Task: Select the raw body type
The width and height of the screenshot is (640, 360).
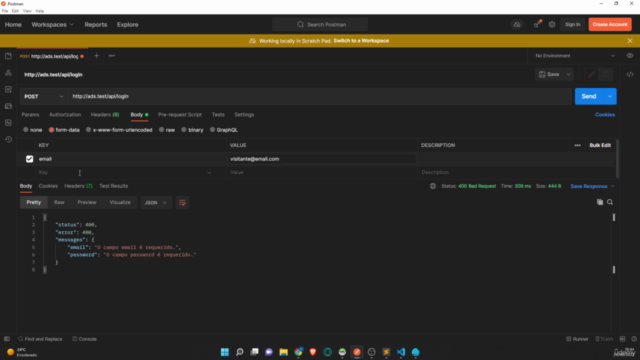Action: pos(167,130)
